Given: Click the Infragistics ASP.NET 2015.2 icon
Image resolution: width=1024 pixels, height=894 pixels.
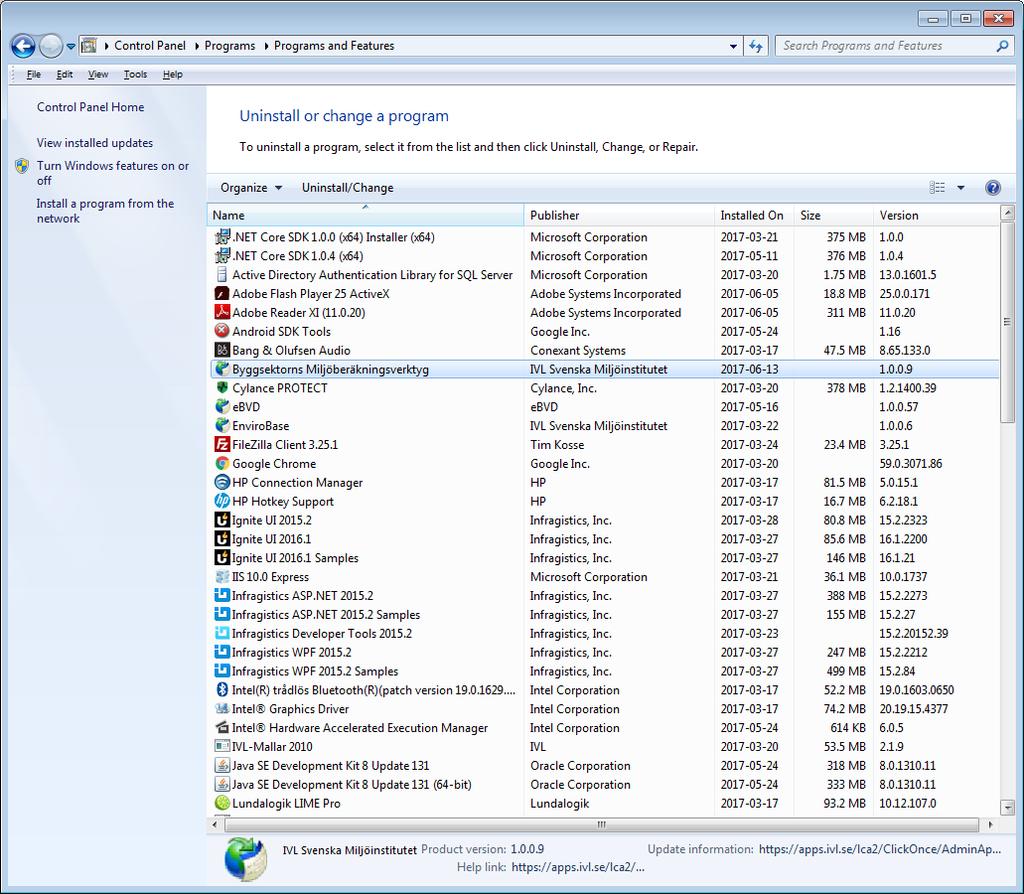Looking at the screenshot, I should [222, 596].
